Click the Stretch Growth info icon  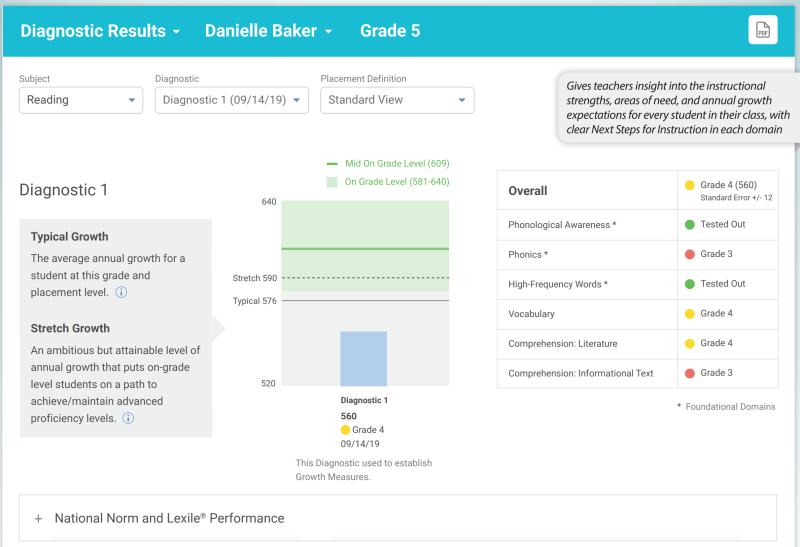128,418
